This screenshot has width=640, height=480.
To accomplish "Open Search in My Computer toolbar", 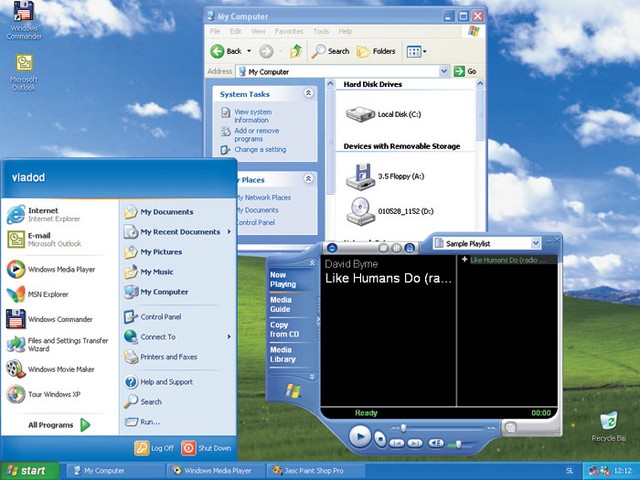I will 331,51.
